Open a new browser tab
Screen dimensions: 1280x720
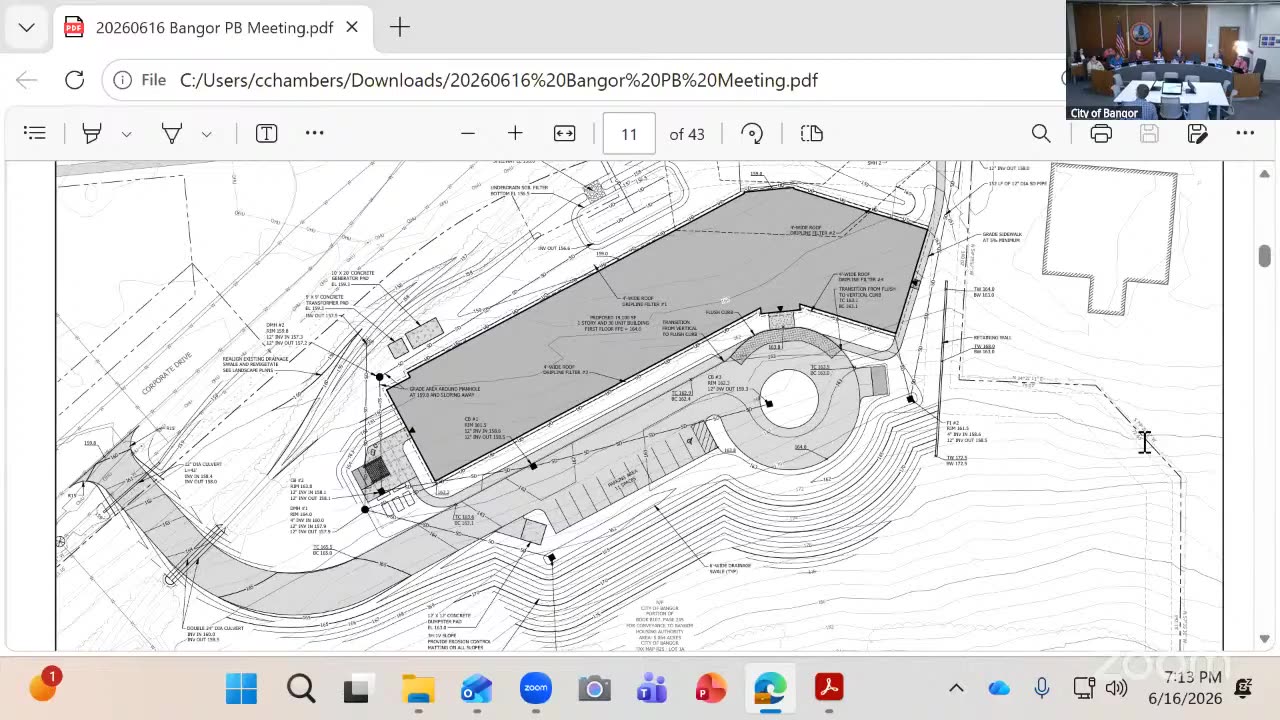click(400, 27)
